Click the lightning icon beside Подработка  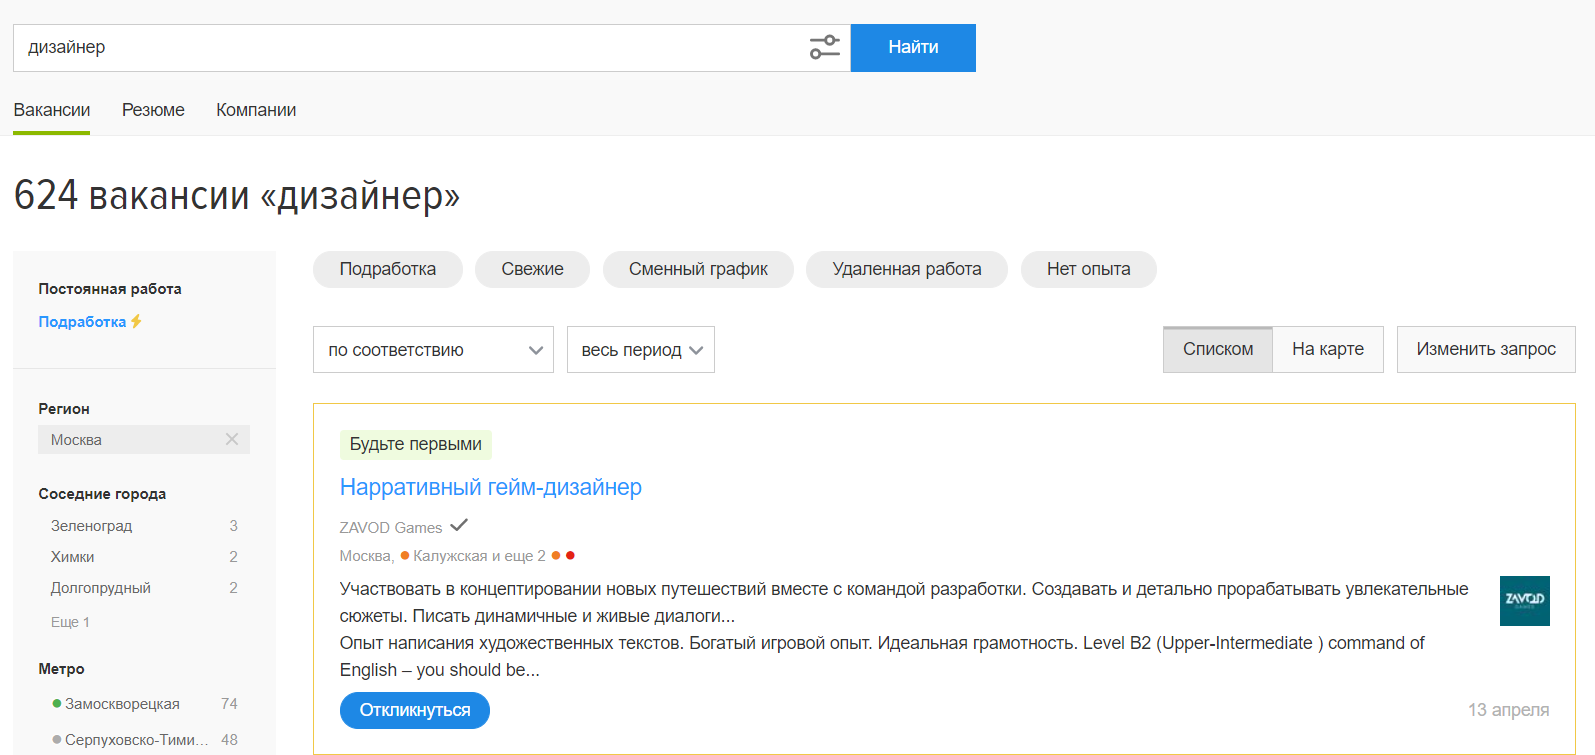pyautogui.click(x=136, y=321)
